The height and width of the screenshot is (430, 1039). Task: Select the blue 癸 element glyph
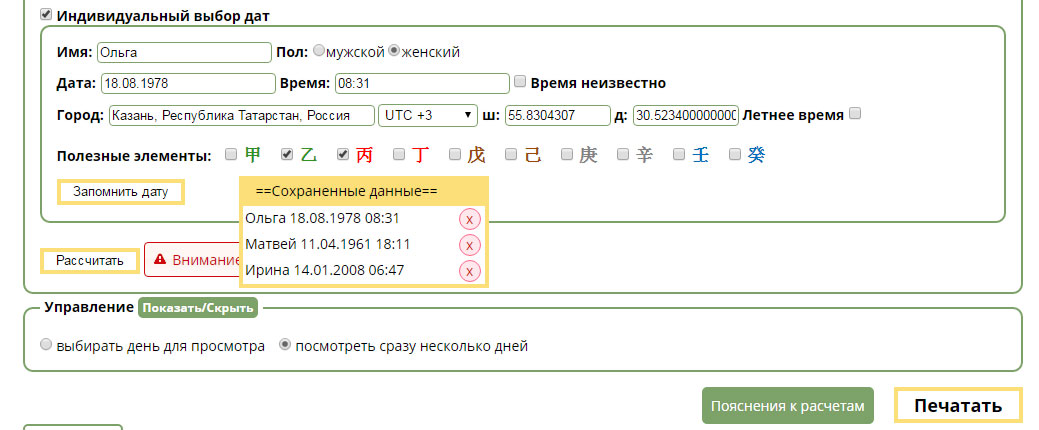pos(756,155)
